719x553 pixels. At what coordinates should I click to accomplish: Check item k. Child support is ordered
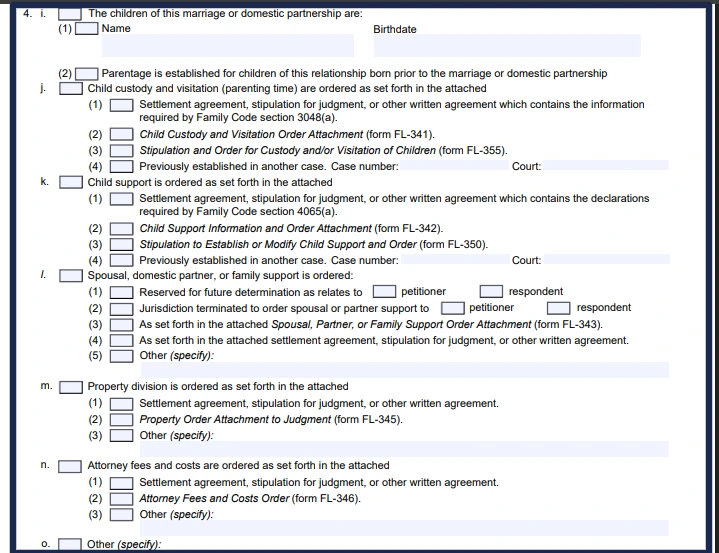(x=71, y=182)
